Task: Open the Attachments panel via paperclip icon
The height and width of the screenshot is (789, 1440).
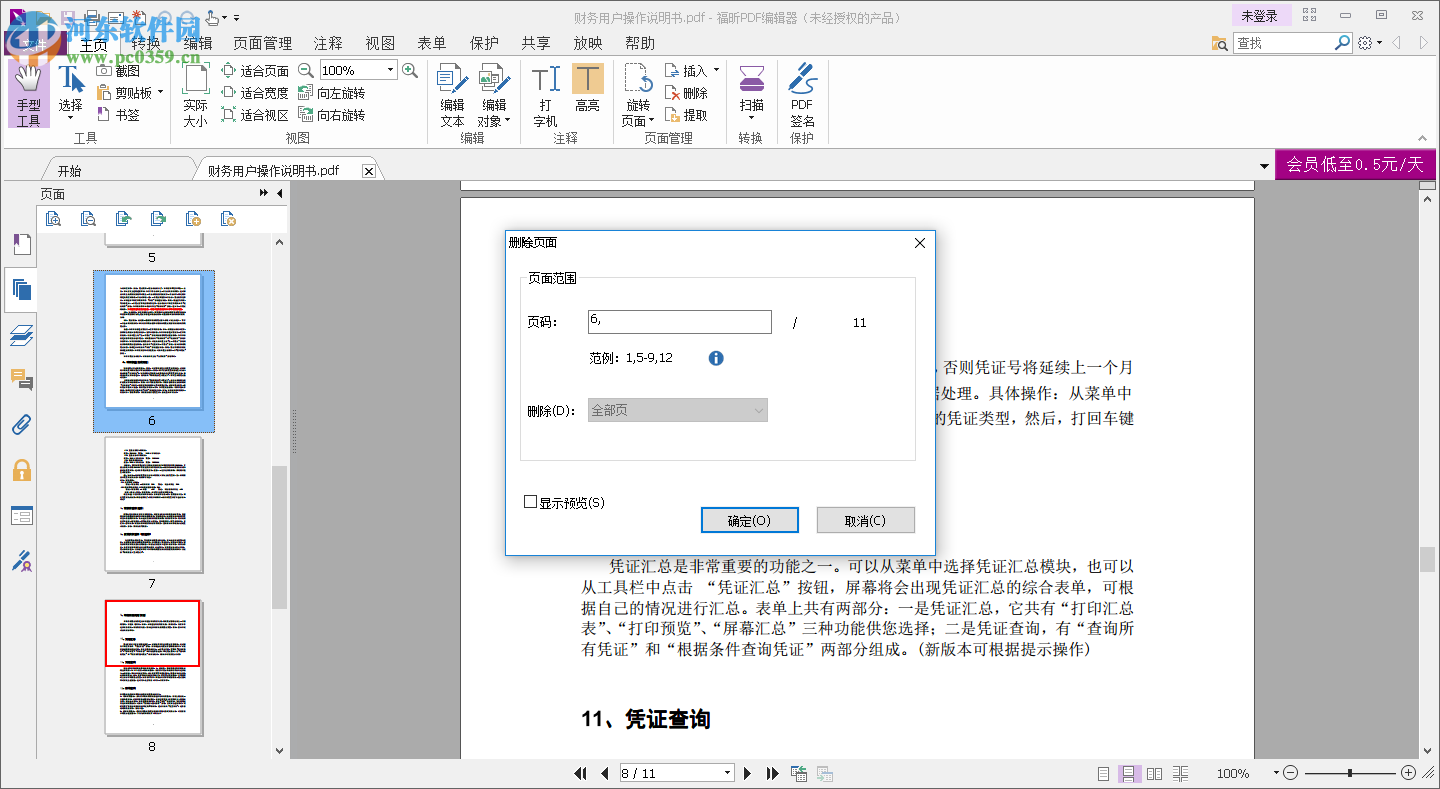Action: coord(22,424)
